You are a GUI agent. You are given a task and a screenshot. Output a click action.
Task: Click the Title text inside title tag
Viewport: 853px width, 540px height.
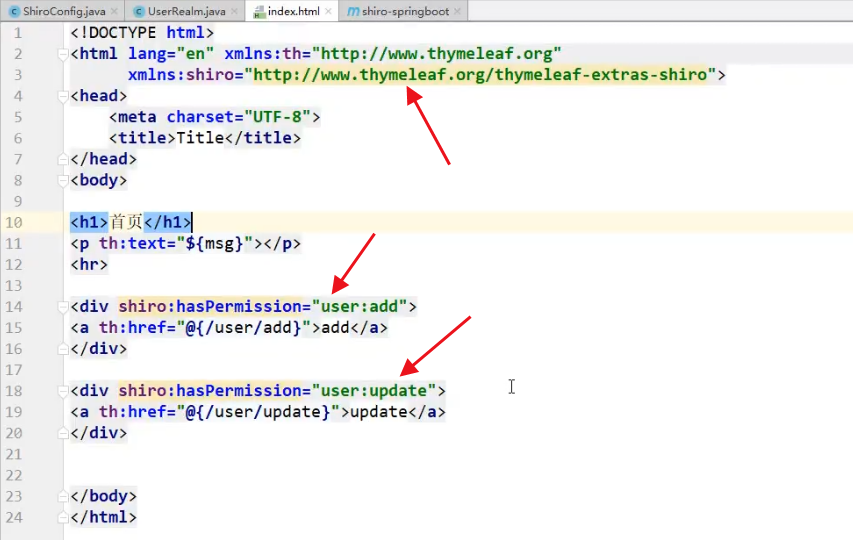(x=200, y=138)
